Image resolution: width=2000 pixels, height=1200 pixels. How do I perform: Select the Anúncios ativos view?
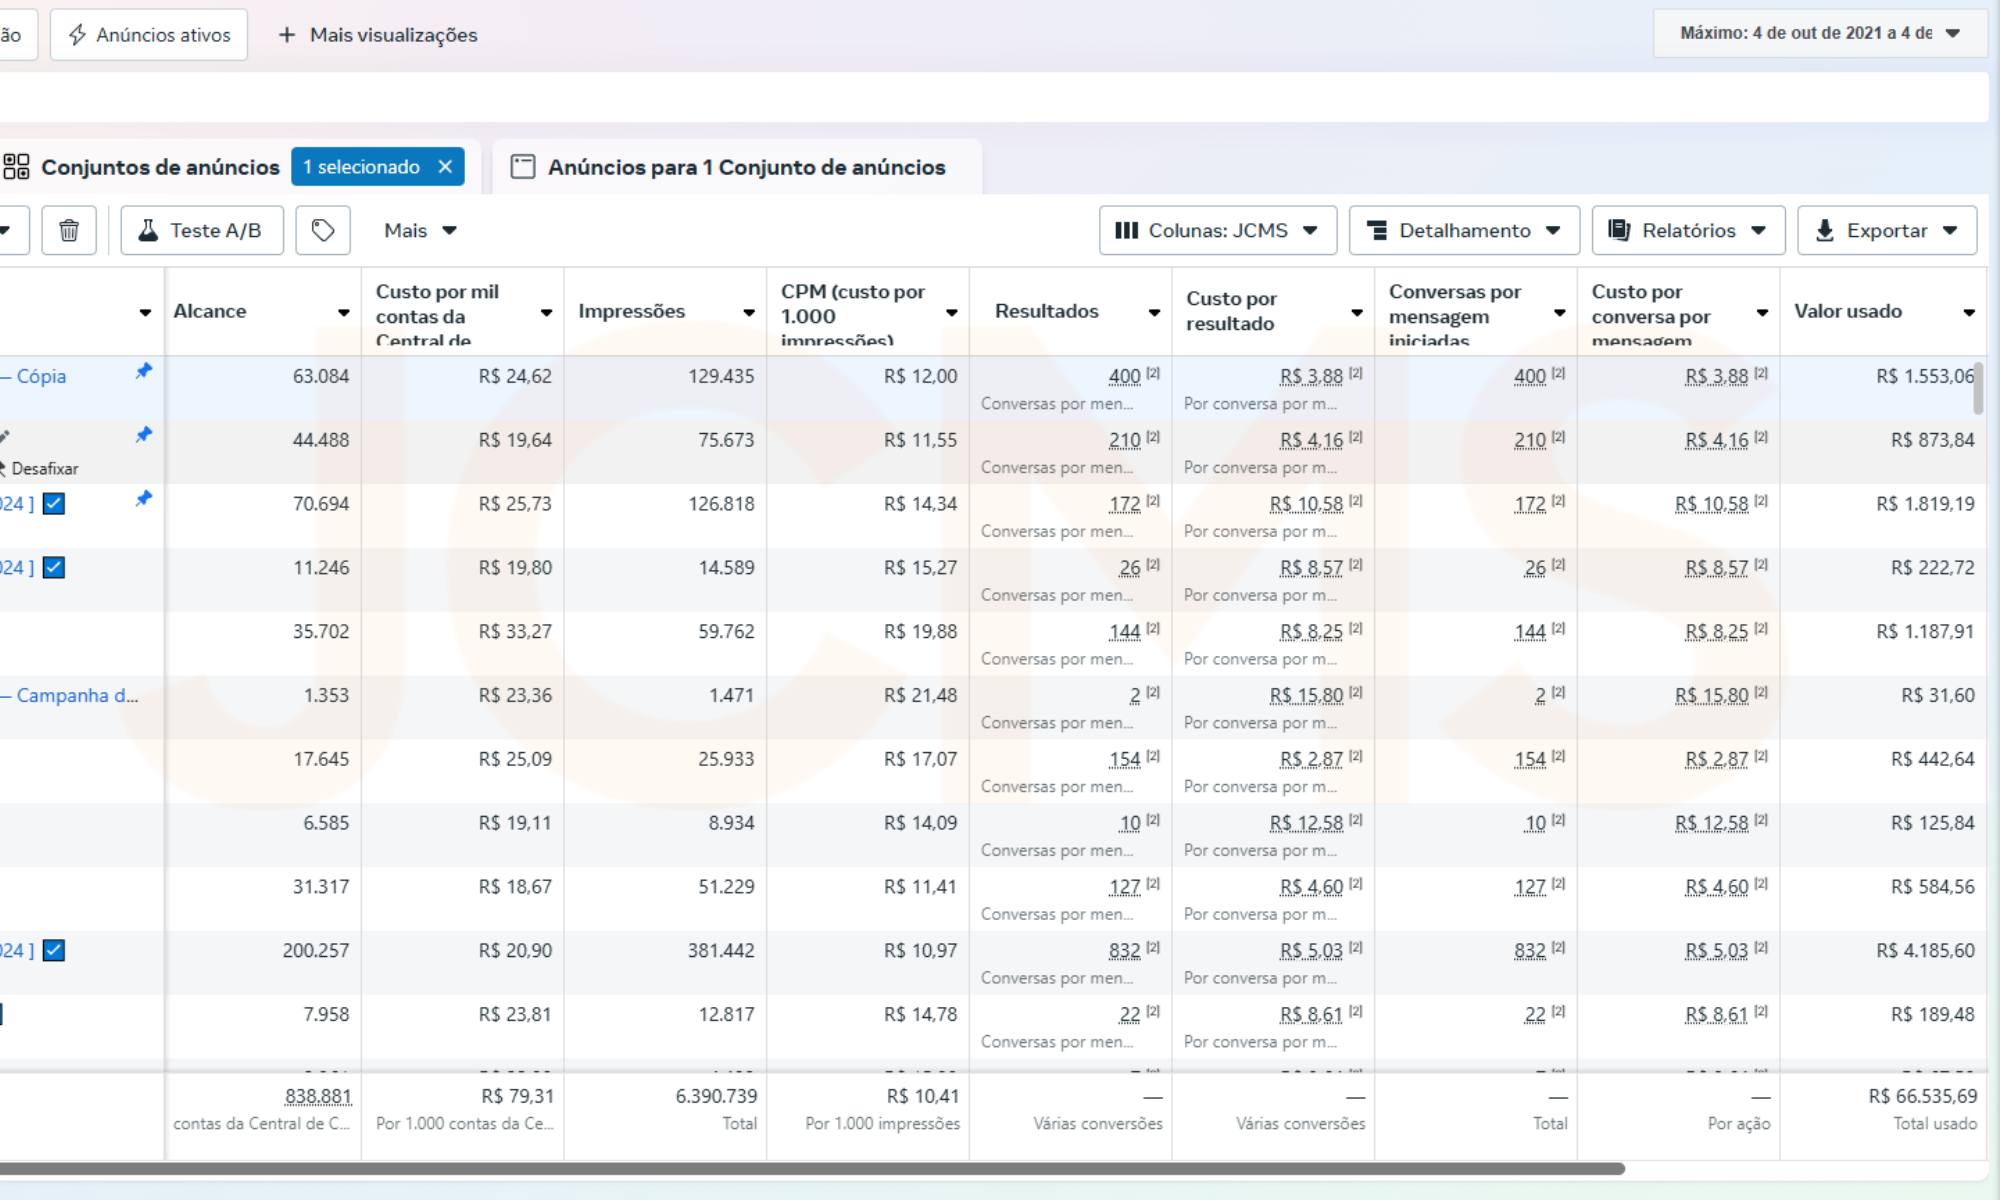coord(149,35)
